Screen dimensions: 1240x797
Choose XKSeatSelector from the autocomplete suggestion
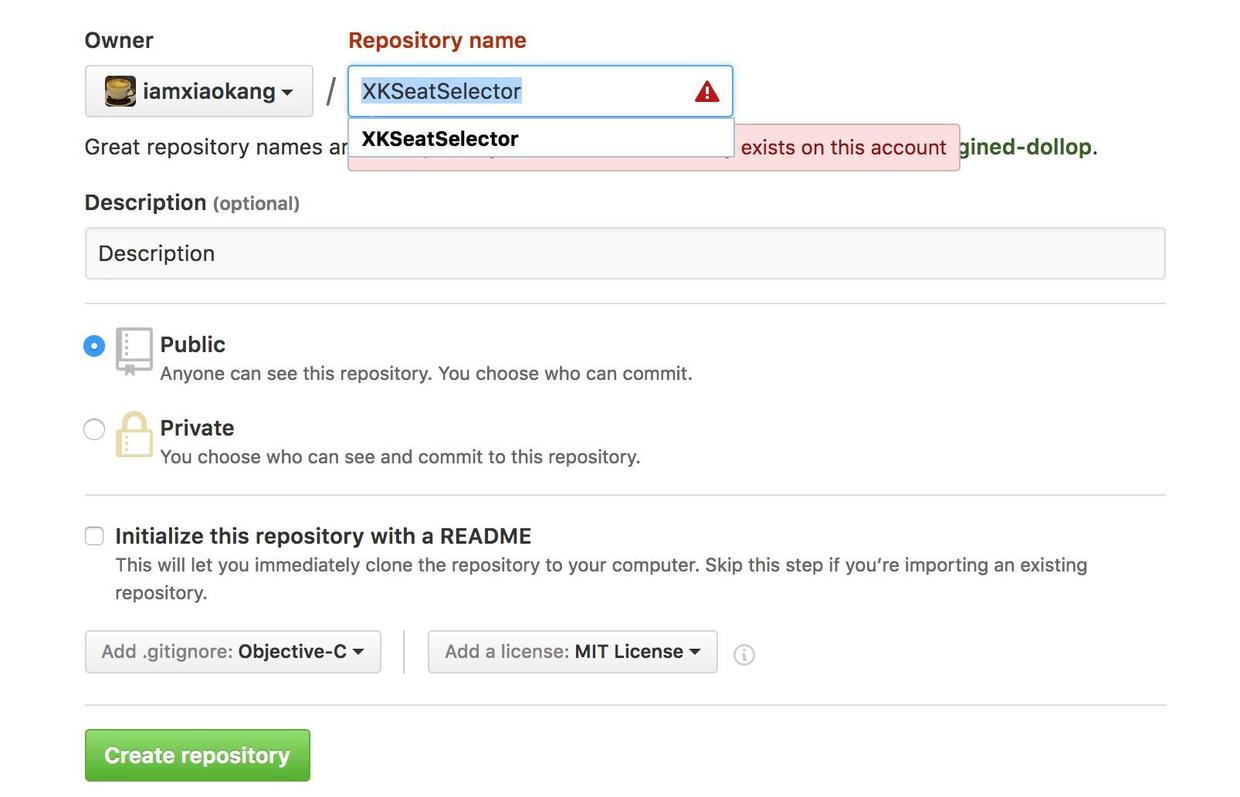(541, 138)
